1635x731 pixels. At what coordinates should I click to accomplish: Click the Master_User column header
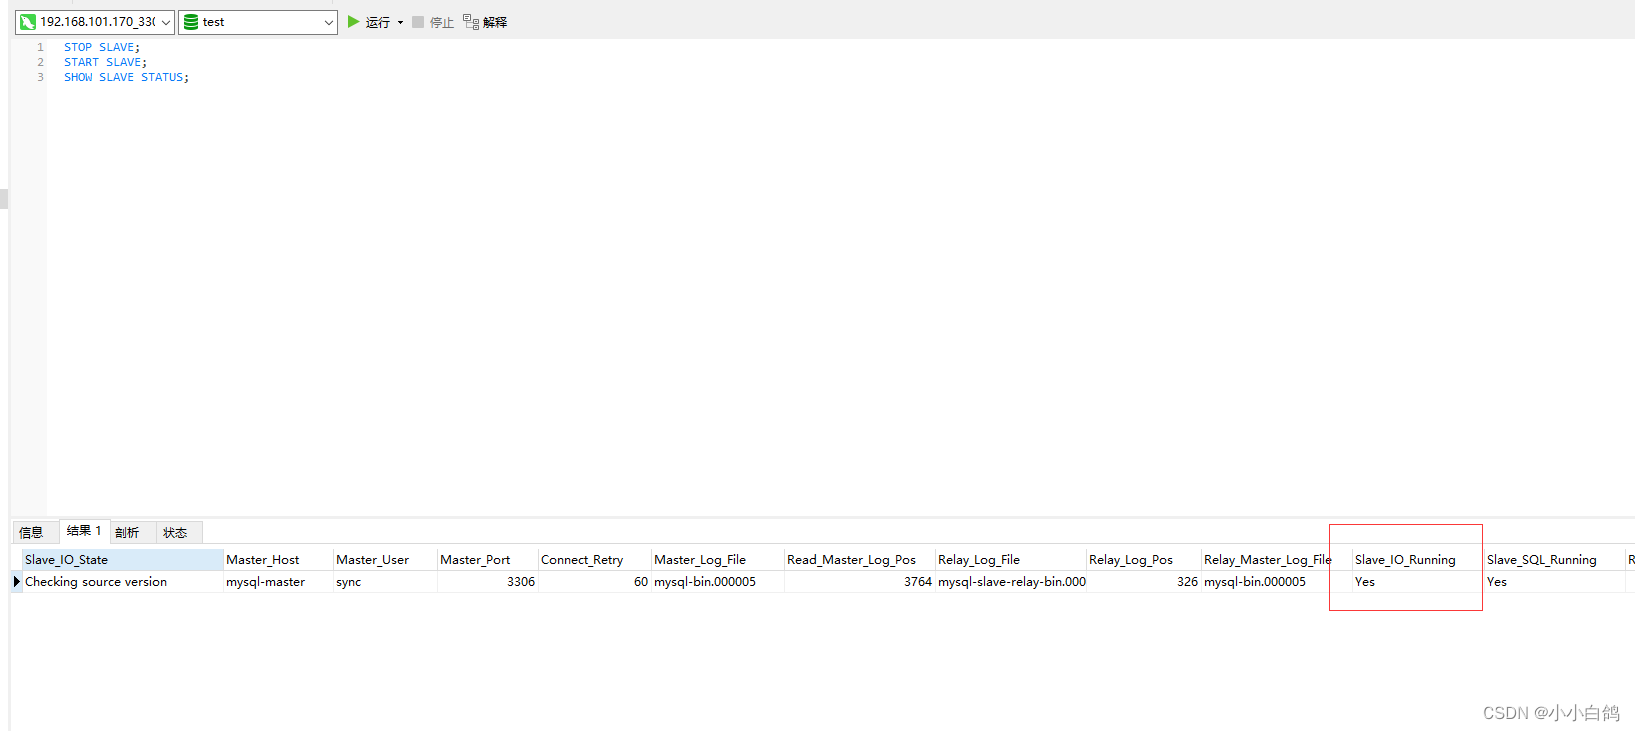[x=385, y=560]
